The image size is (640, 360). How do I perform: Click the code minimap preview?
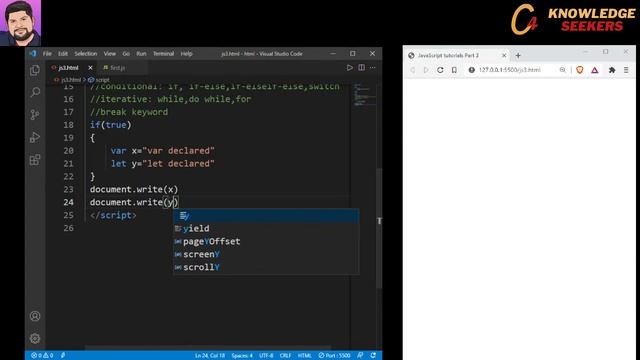[364, 95]
